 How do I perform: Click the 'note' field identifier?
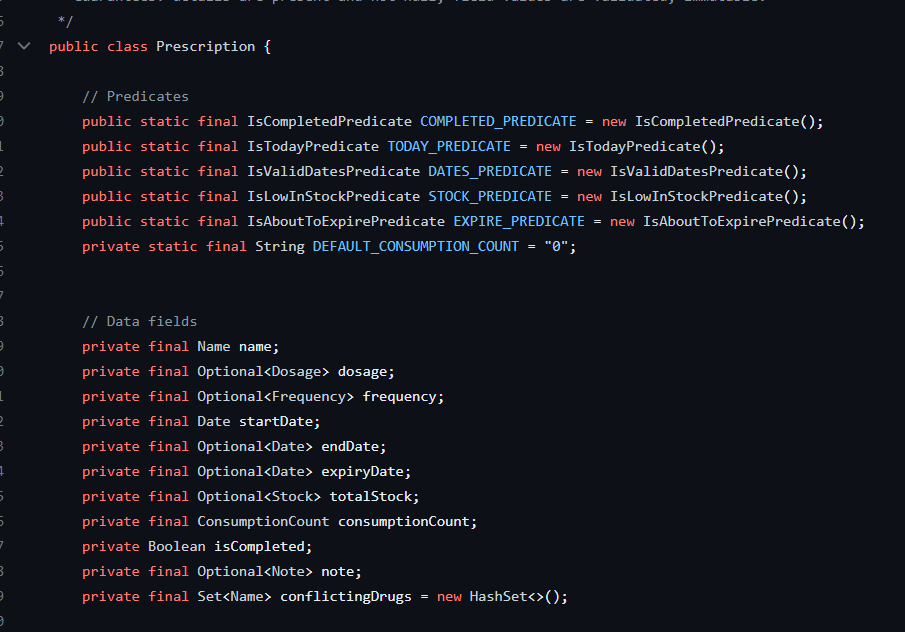pyautogui.click(x=338, y=572)
